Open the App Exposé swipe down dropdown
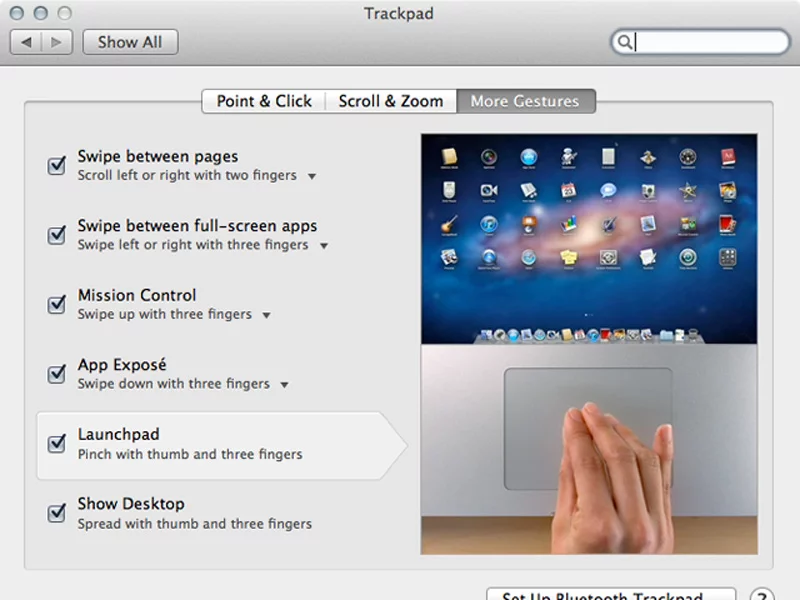The height and width of the screenshot is (600, 800). pos(283,383)
